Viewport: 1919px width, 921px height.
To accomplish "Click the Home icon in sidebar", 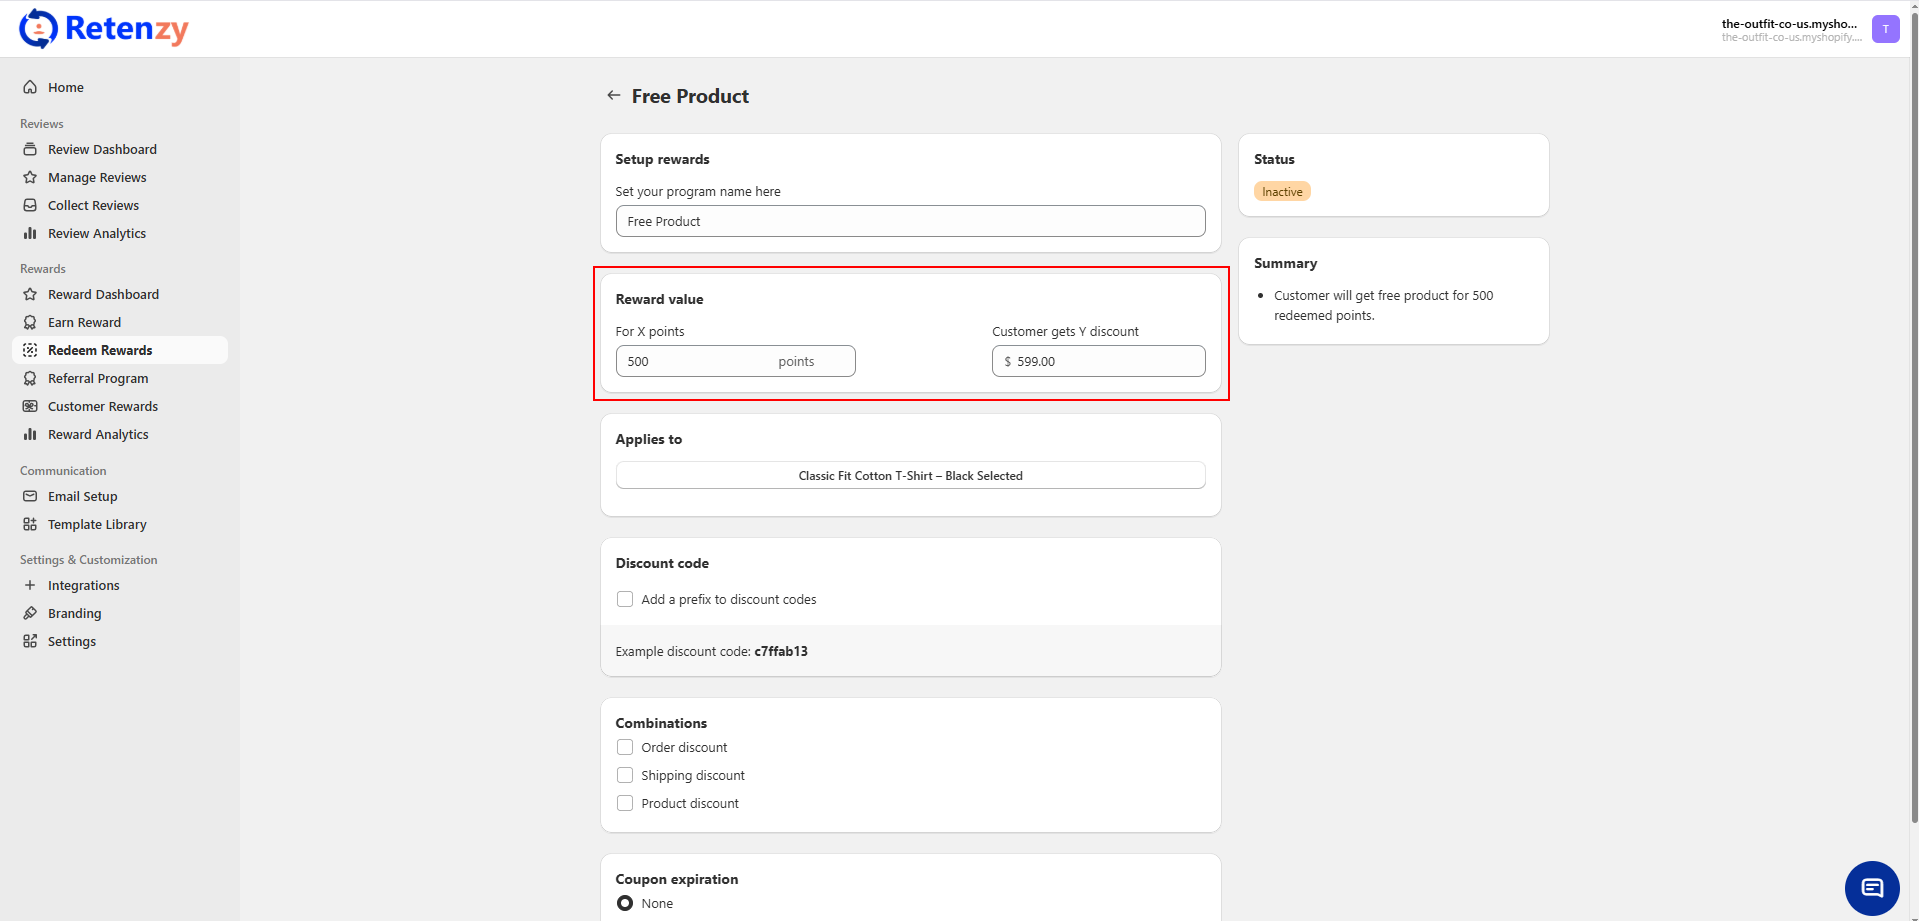I will coord(30,87).
